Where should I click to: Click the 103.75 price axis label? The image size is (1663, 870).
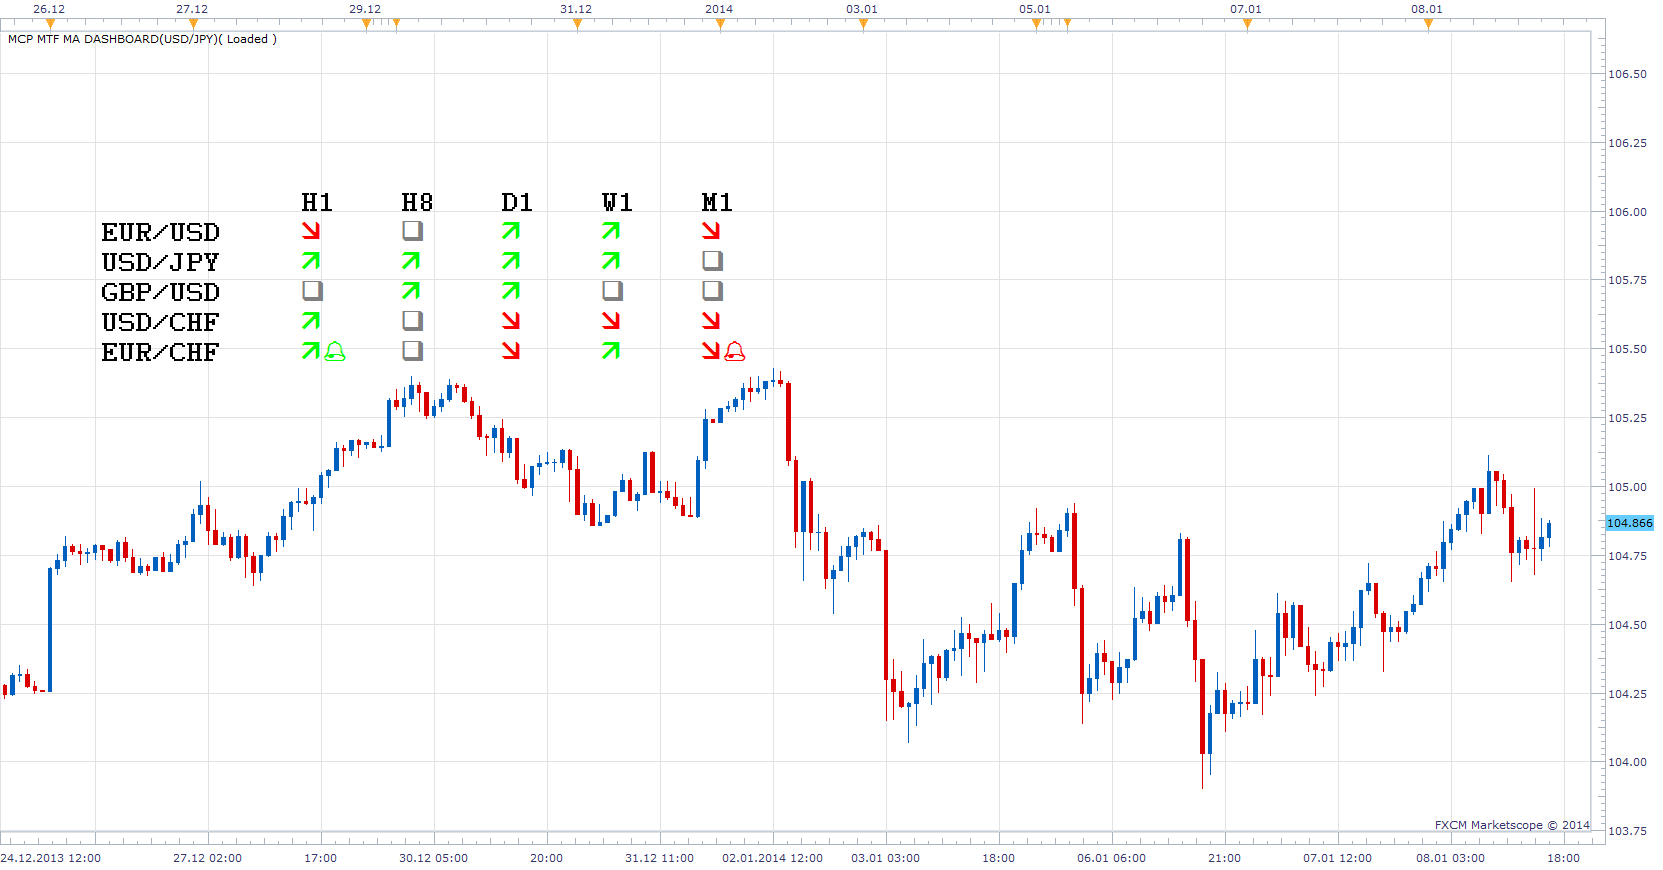[x=1627, y=831]
